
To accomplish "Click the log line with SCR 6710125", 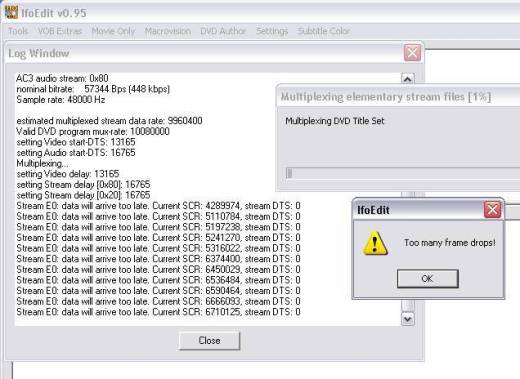I will click(x=158, y=312).
